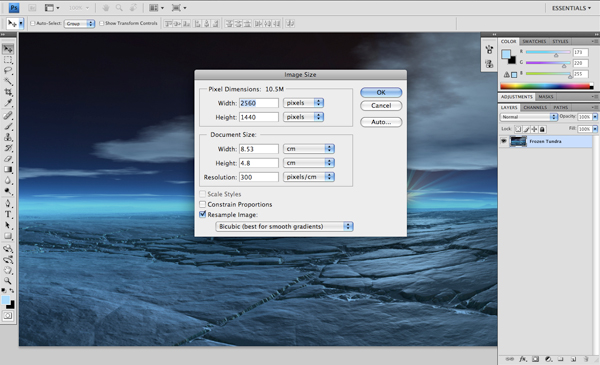600x365 pixels.
Task: Select the Eyedropper tool
Action: tap(8, 103)
